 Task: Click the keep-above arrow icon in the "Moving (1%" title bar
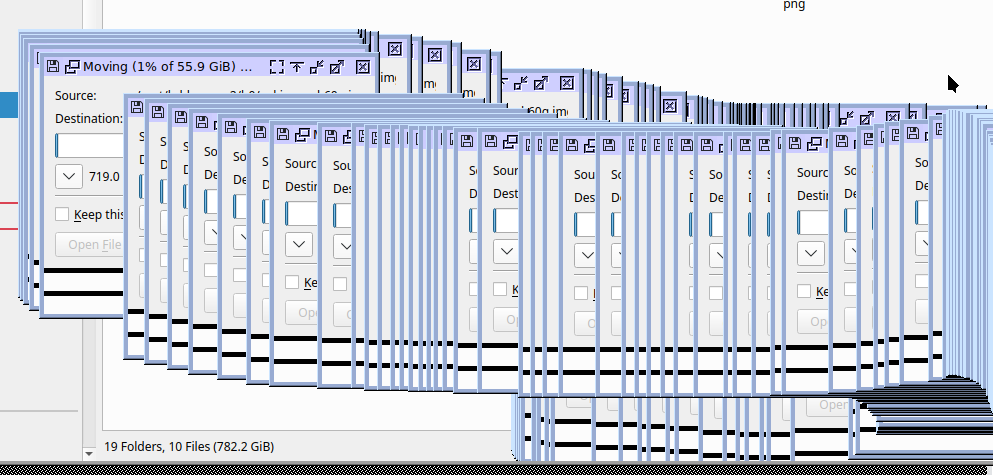pyautogui.click(x=297, y=67)
